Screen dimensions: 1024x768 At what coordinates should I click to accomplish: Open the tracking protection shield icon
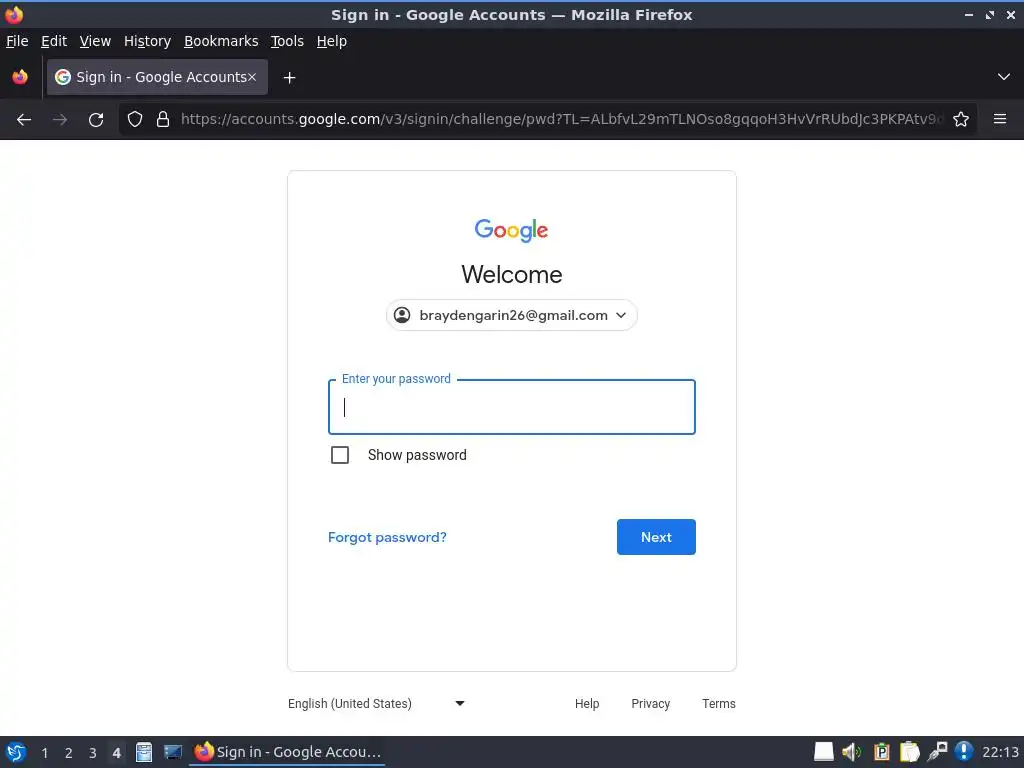click(135, 119)
